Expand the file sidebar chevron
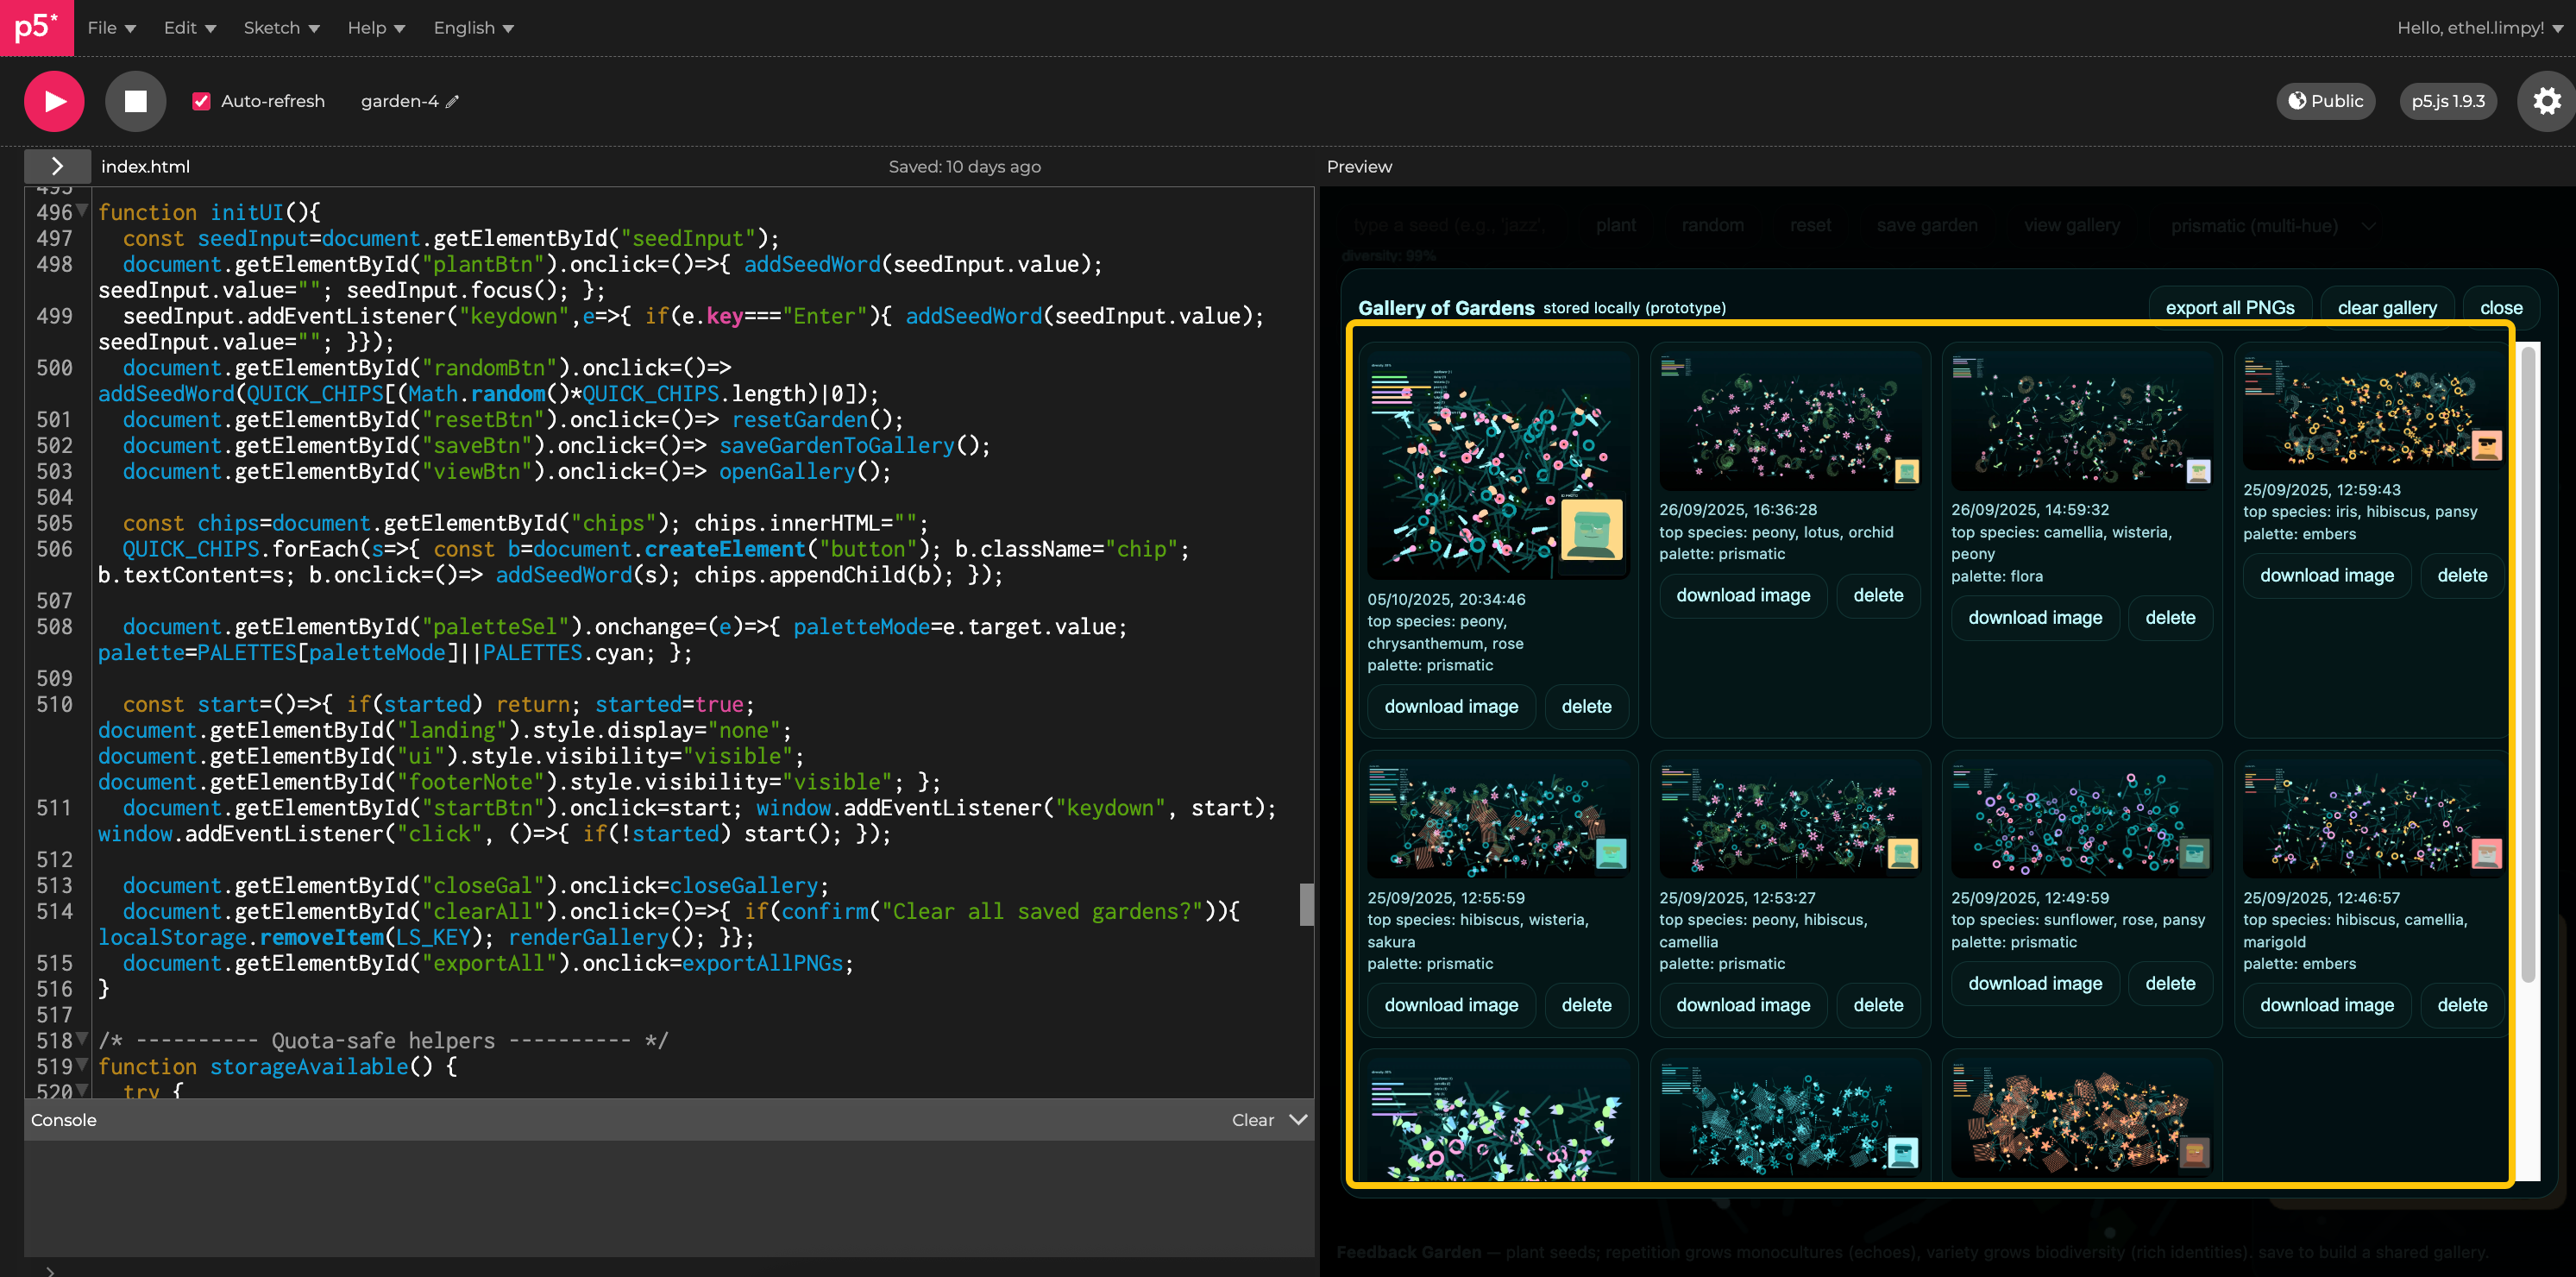This screenshot has height=1277, width=2576. 57,166
